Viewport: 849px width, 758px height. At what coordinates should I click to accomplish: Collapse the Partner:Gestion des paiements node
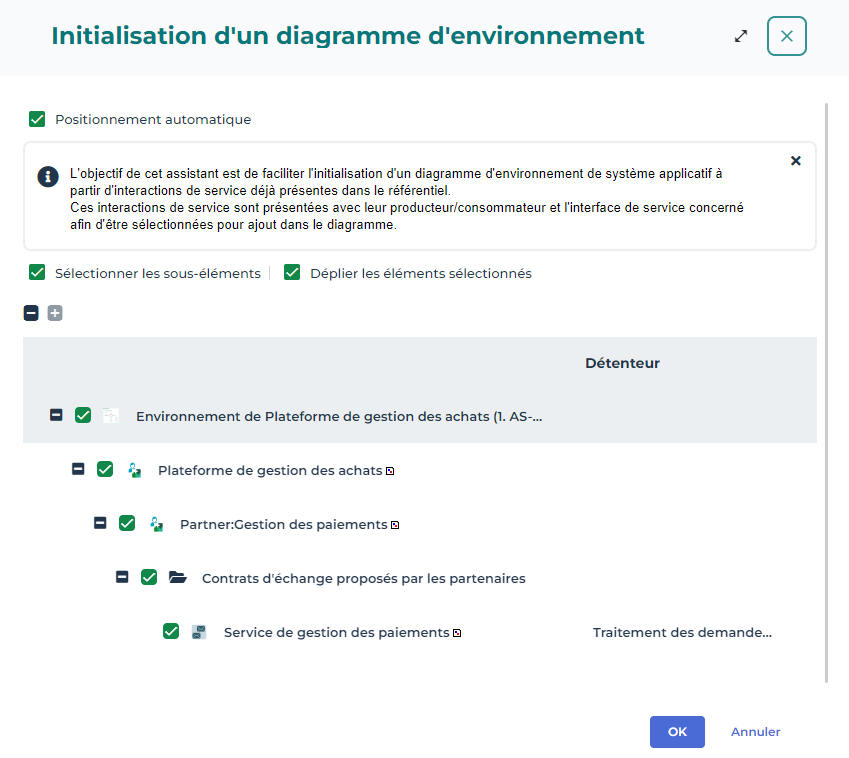pyautogui.click(x=100, y=523)
